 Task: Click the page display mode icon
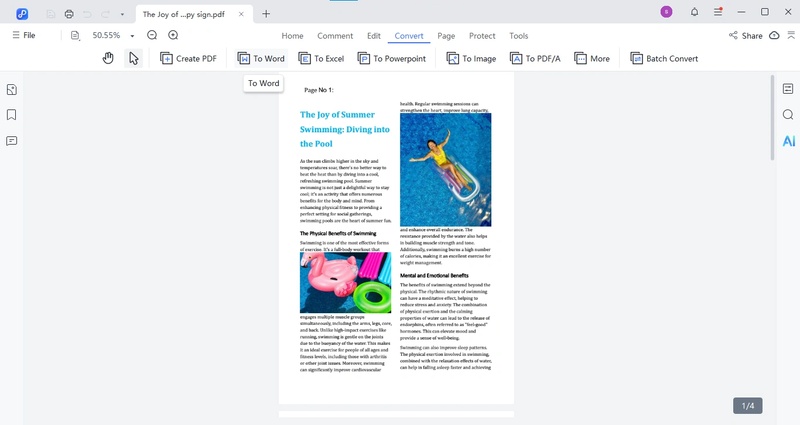pyautogui.click(x=75, y=35)
